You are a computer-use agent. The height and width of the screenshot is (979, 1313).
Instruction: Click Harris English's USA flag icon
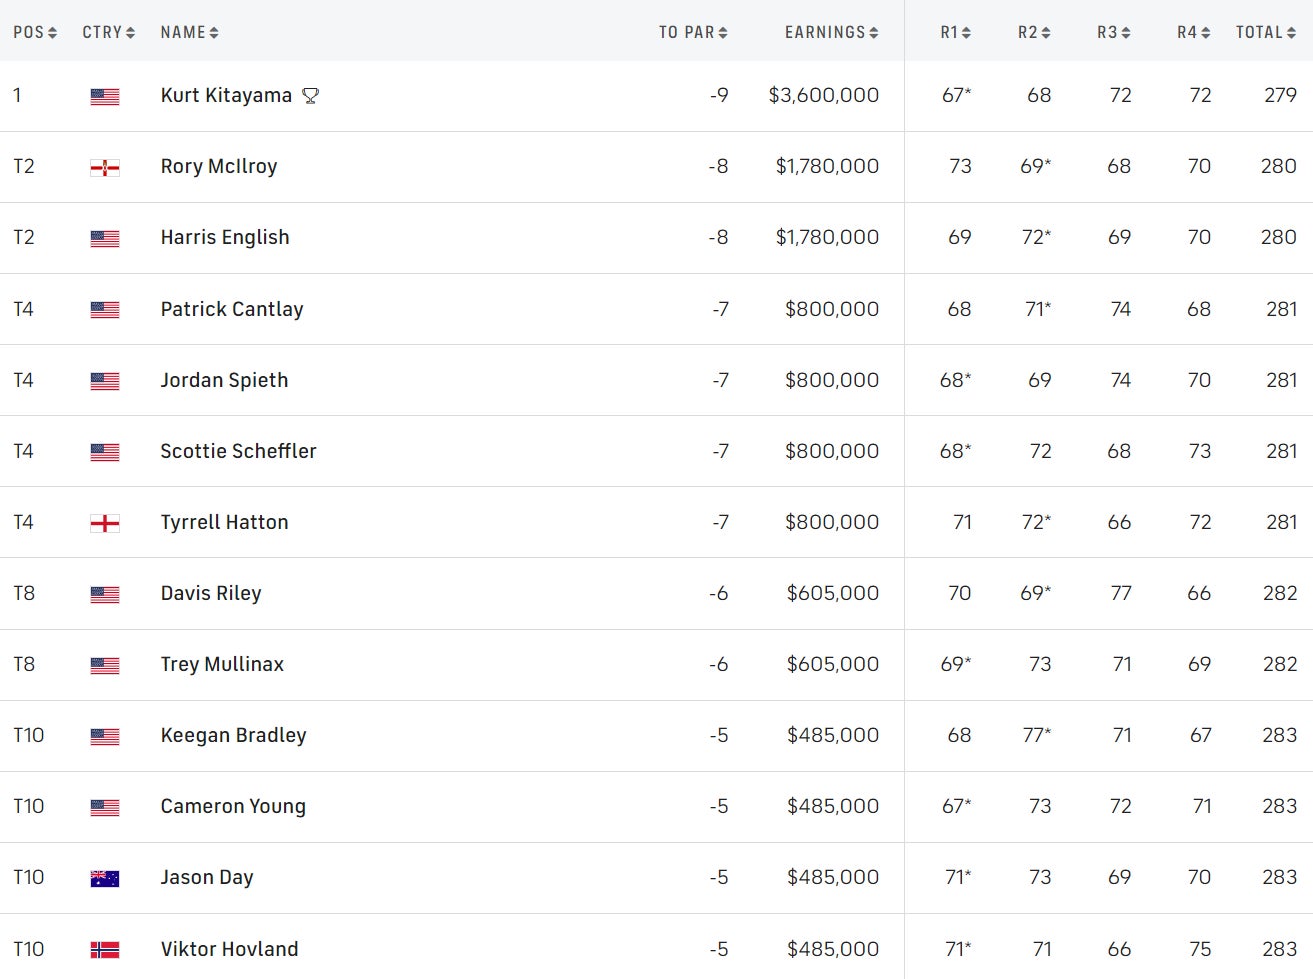105,238
